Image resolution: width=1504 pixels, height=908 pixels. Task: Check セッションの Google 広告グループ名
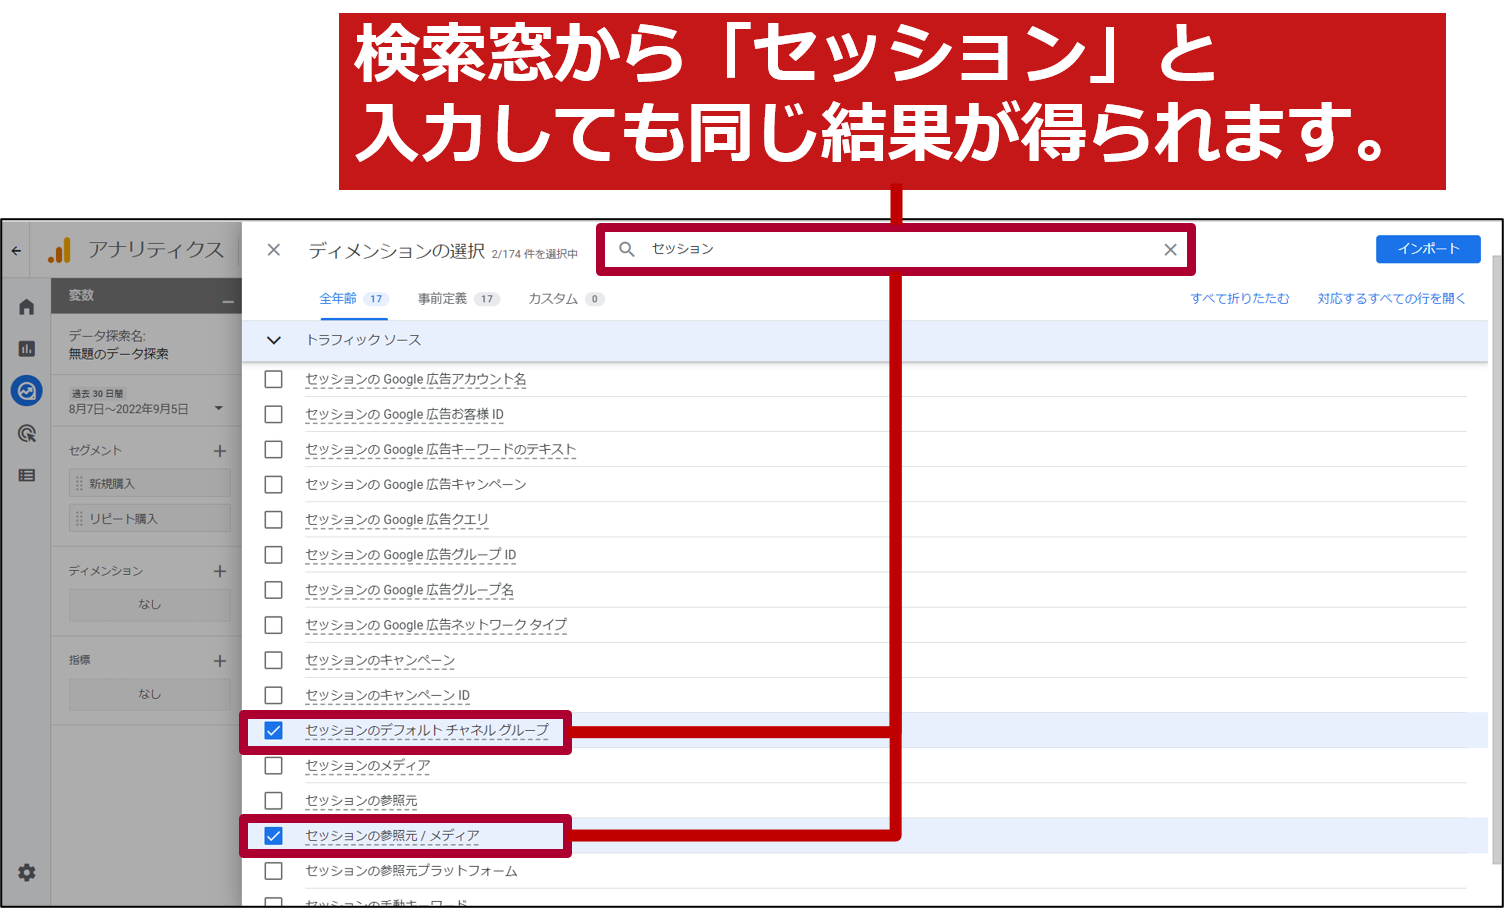pyautogui.click(x=273, y=590)
